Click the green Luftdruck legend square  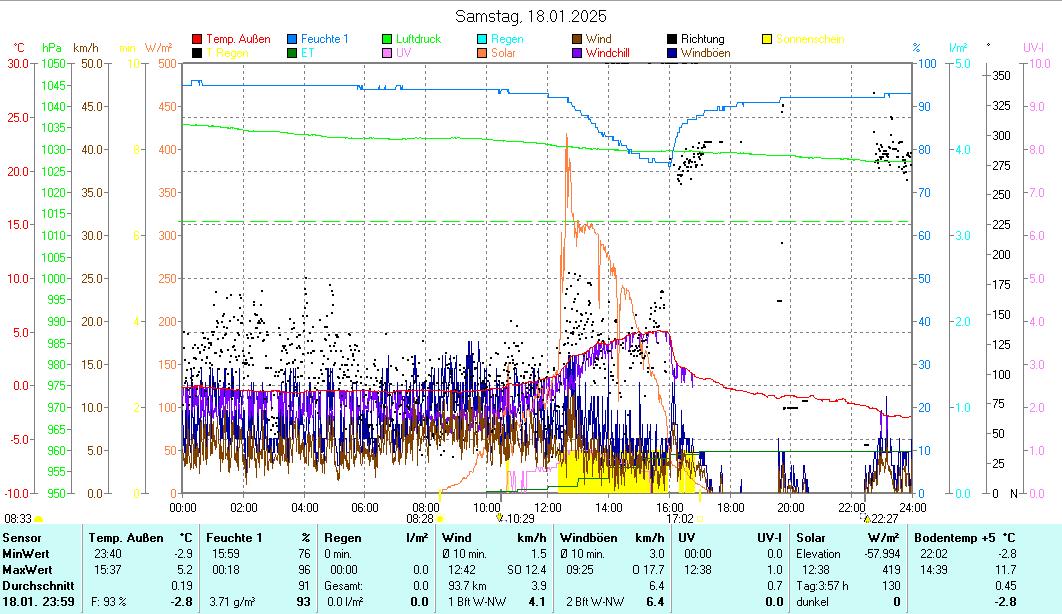(387, 39)
